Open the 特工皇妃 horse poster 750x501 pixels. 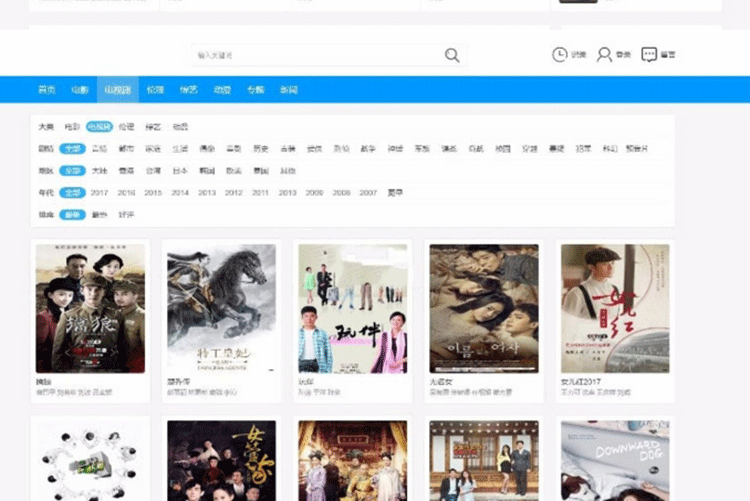tap(221, 309)
